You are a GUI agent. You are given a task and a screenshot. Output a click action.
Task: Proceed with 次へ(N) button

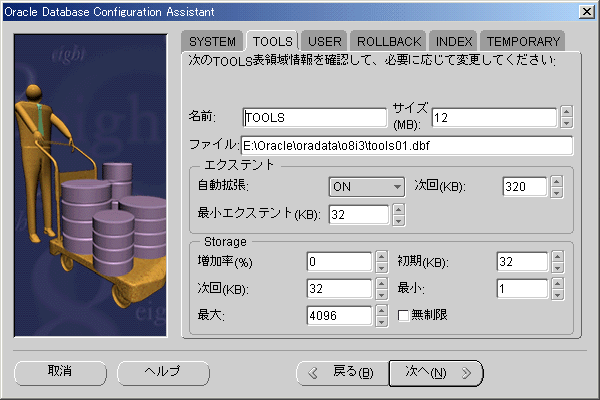point(436,373)
